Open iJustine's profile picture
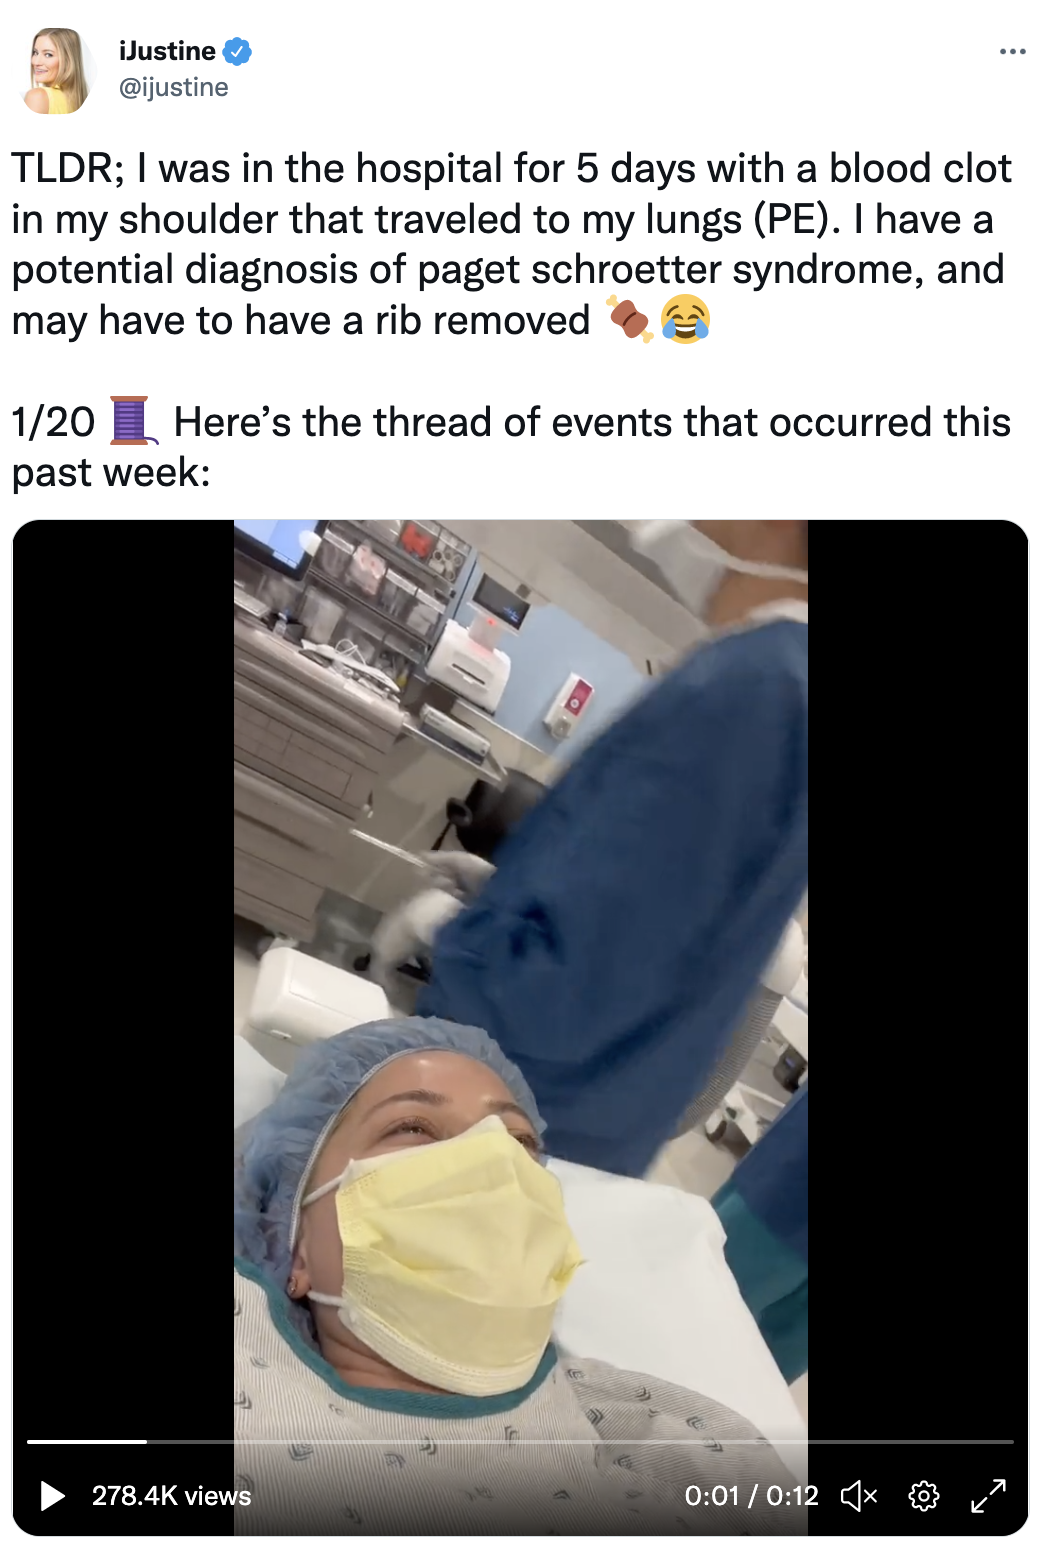Viewport: 1044px width, 1560px height. [x=57, y=70]
